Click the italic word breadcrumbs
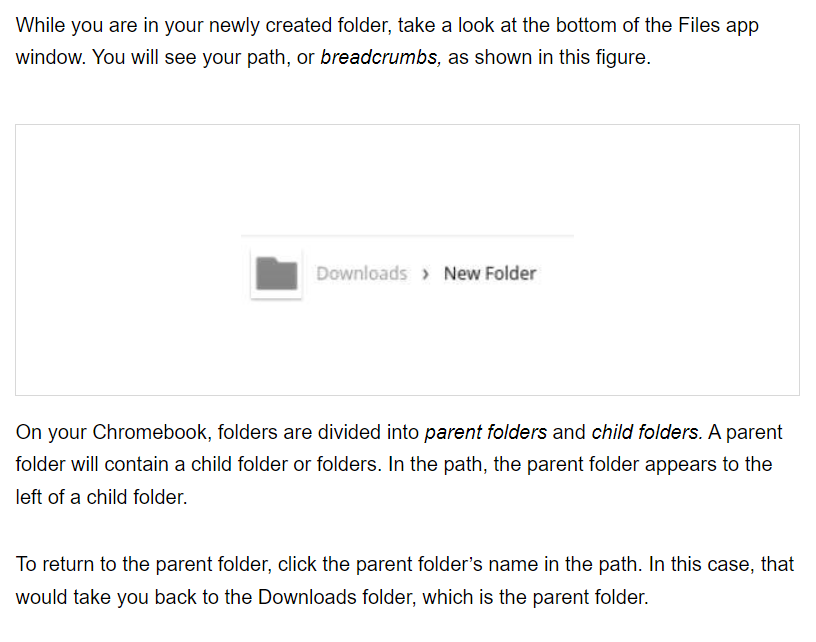The image size is (816, 642). [x=381, y=57]
